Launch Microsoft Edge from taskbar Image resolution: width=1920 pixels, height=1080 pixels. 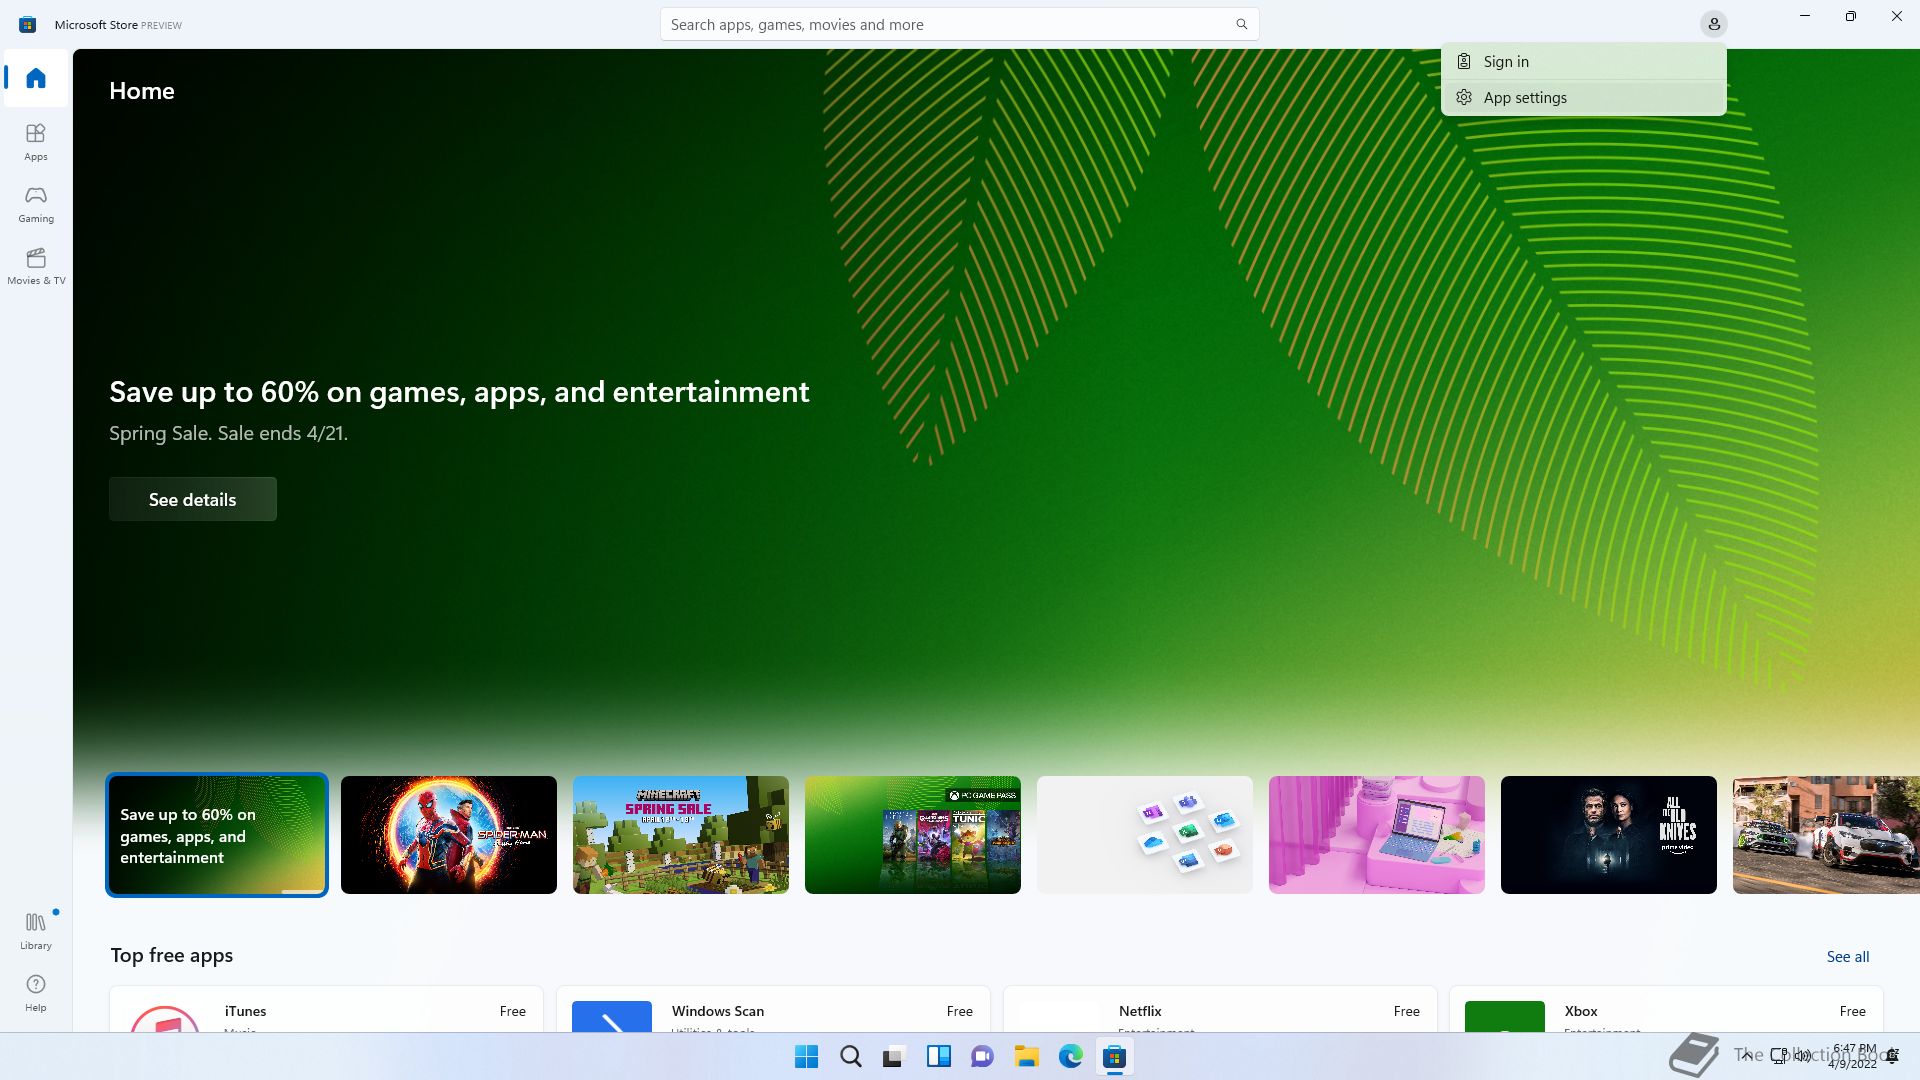[1070, 1056]
